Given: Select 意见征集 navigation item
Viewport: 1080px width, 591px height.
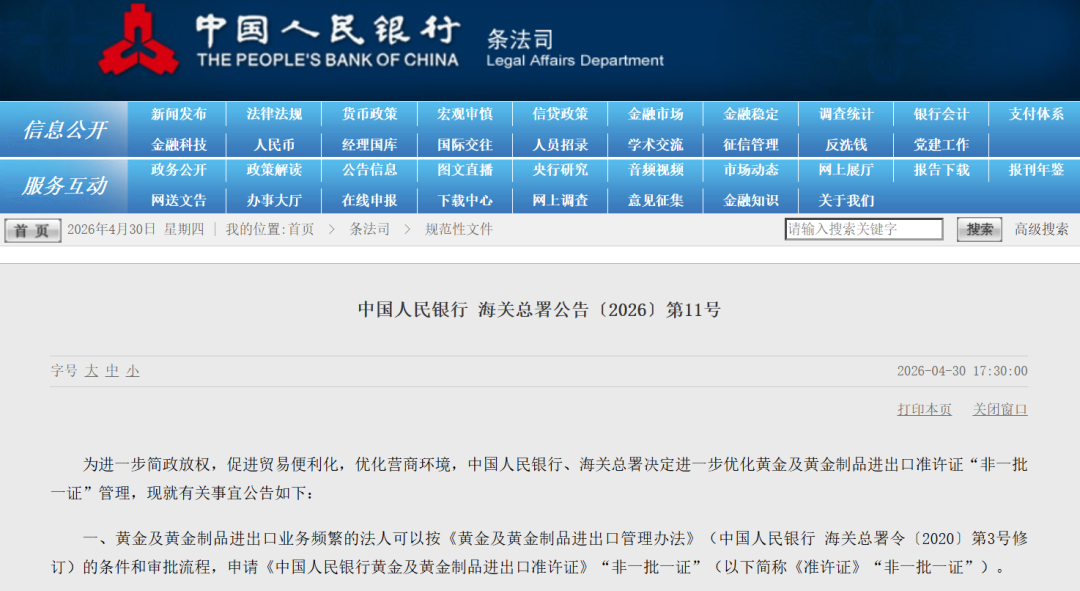Looking at the screenshot, I should point(656,200).
